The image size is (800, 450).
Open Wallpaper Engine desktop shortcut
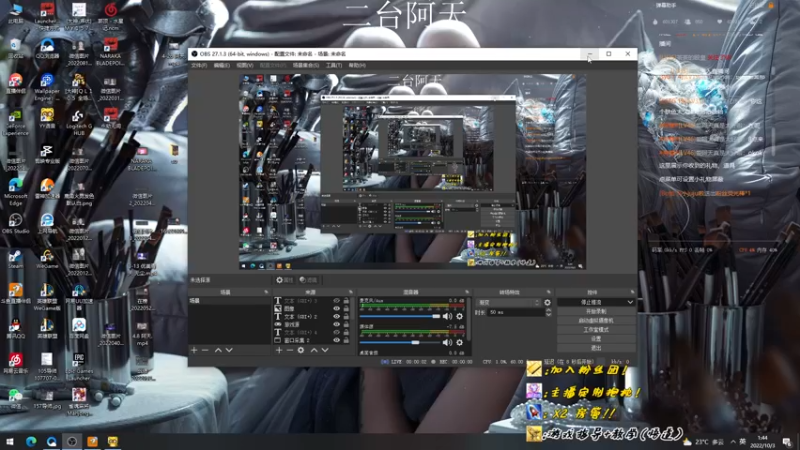(47, 88)
